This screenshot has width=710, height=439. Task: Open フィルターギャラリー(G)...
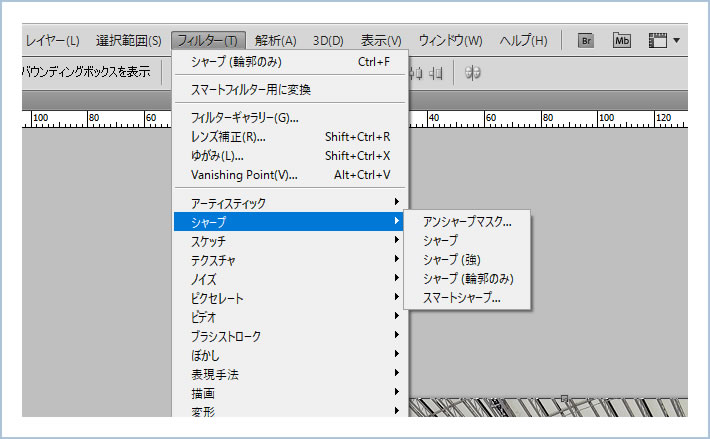(x=290, y=118)
